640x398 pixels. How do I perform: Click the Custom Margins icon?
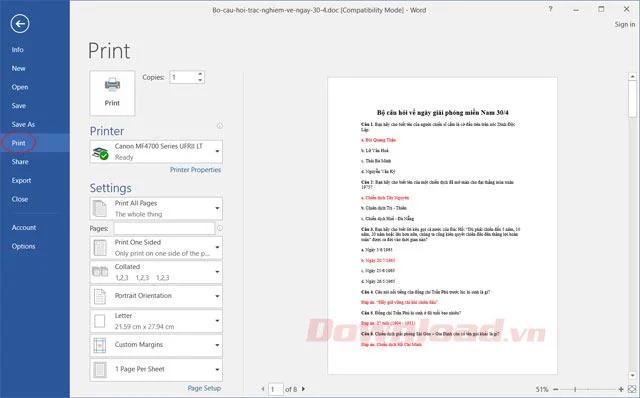(x=100, y=345)
